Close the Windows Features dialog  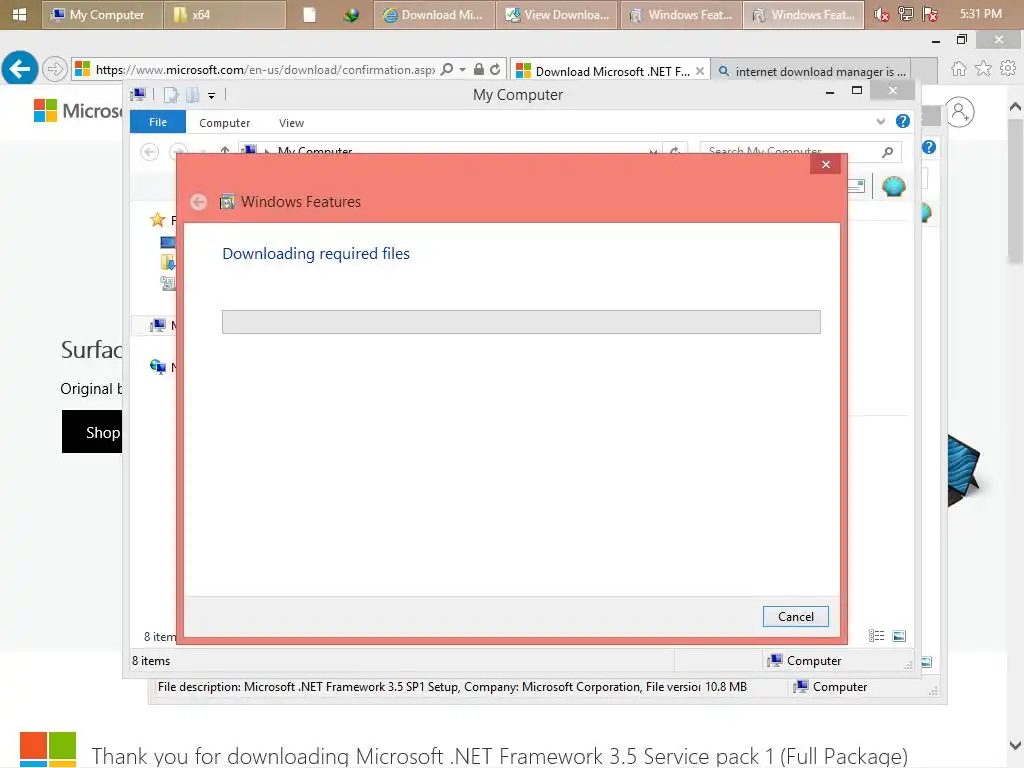[x=825, y=165]
